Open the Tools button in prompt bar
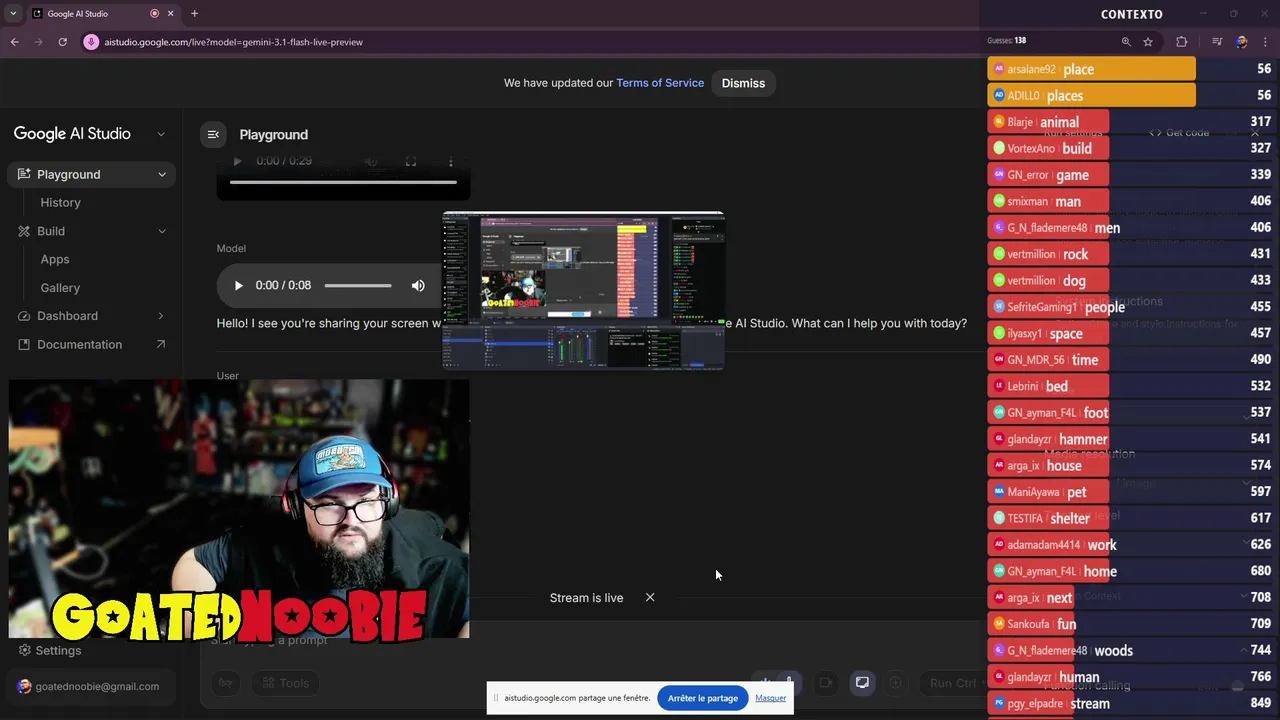1280x720 pixels. click(284, 683)
